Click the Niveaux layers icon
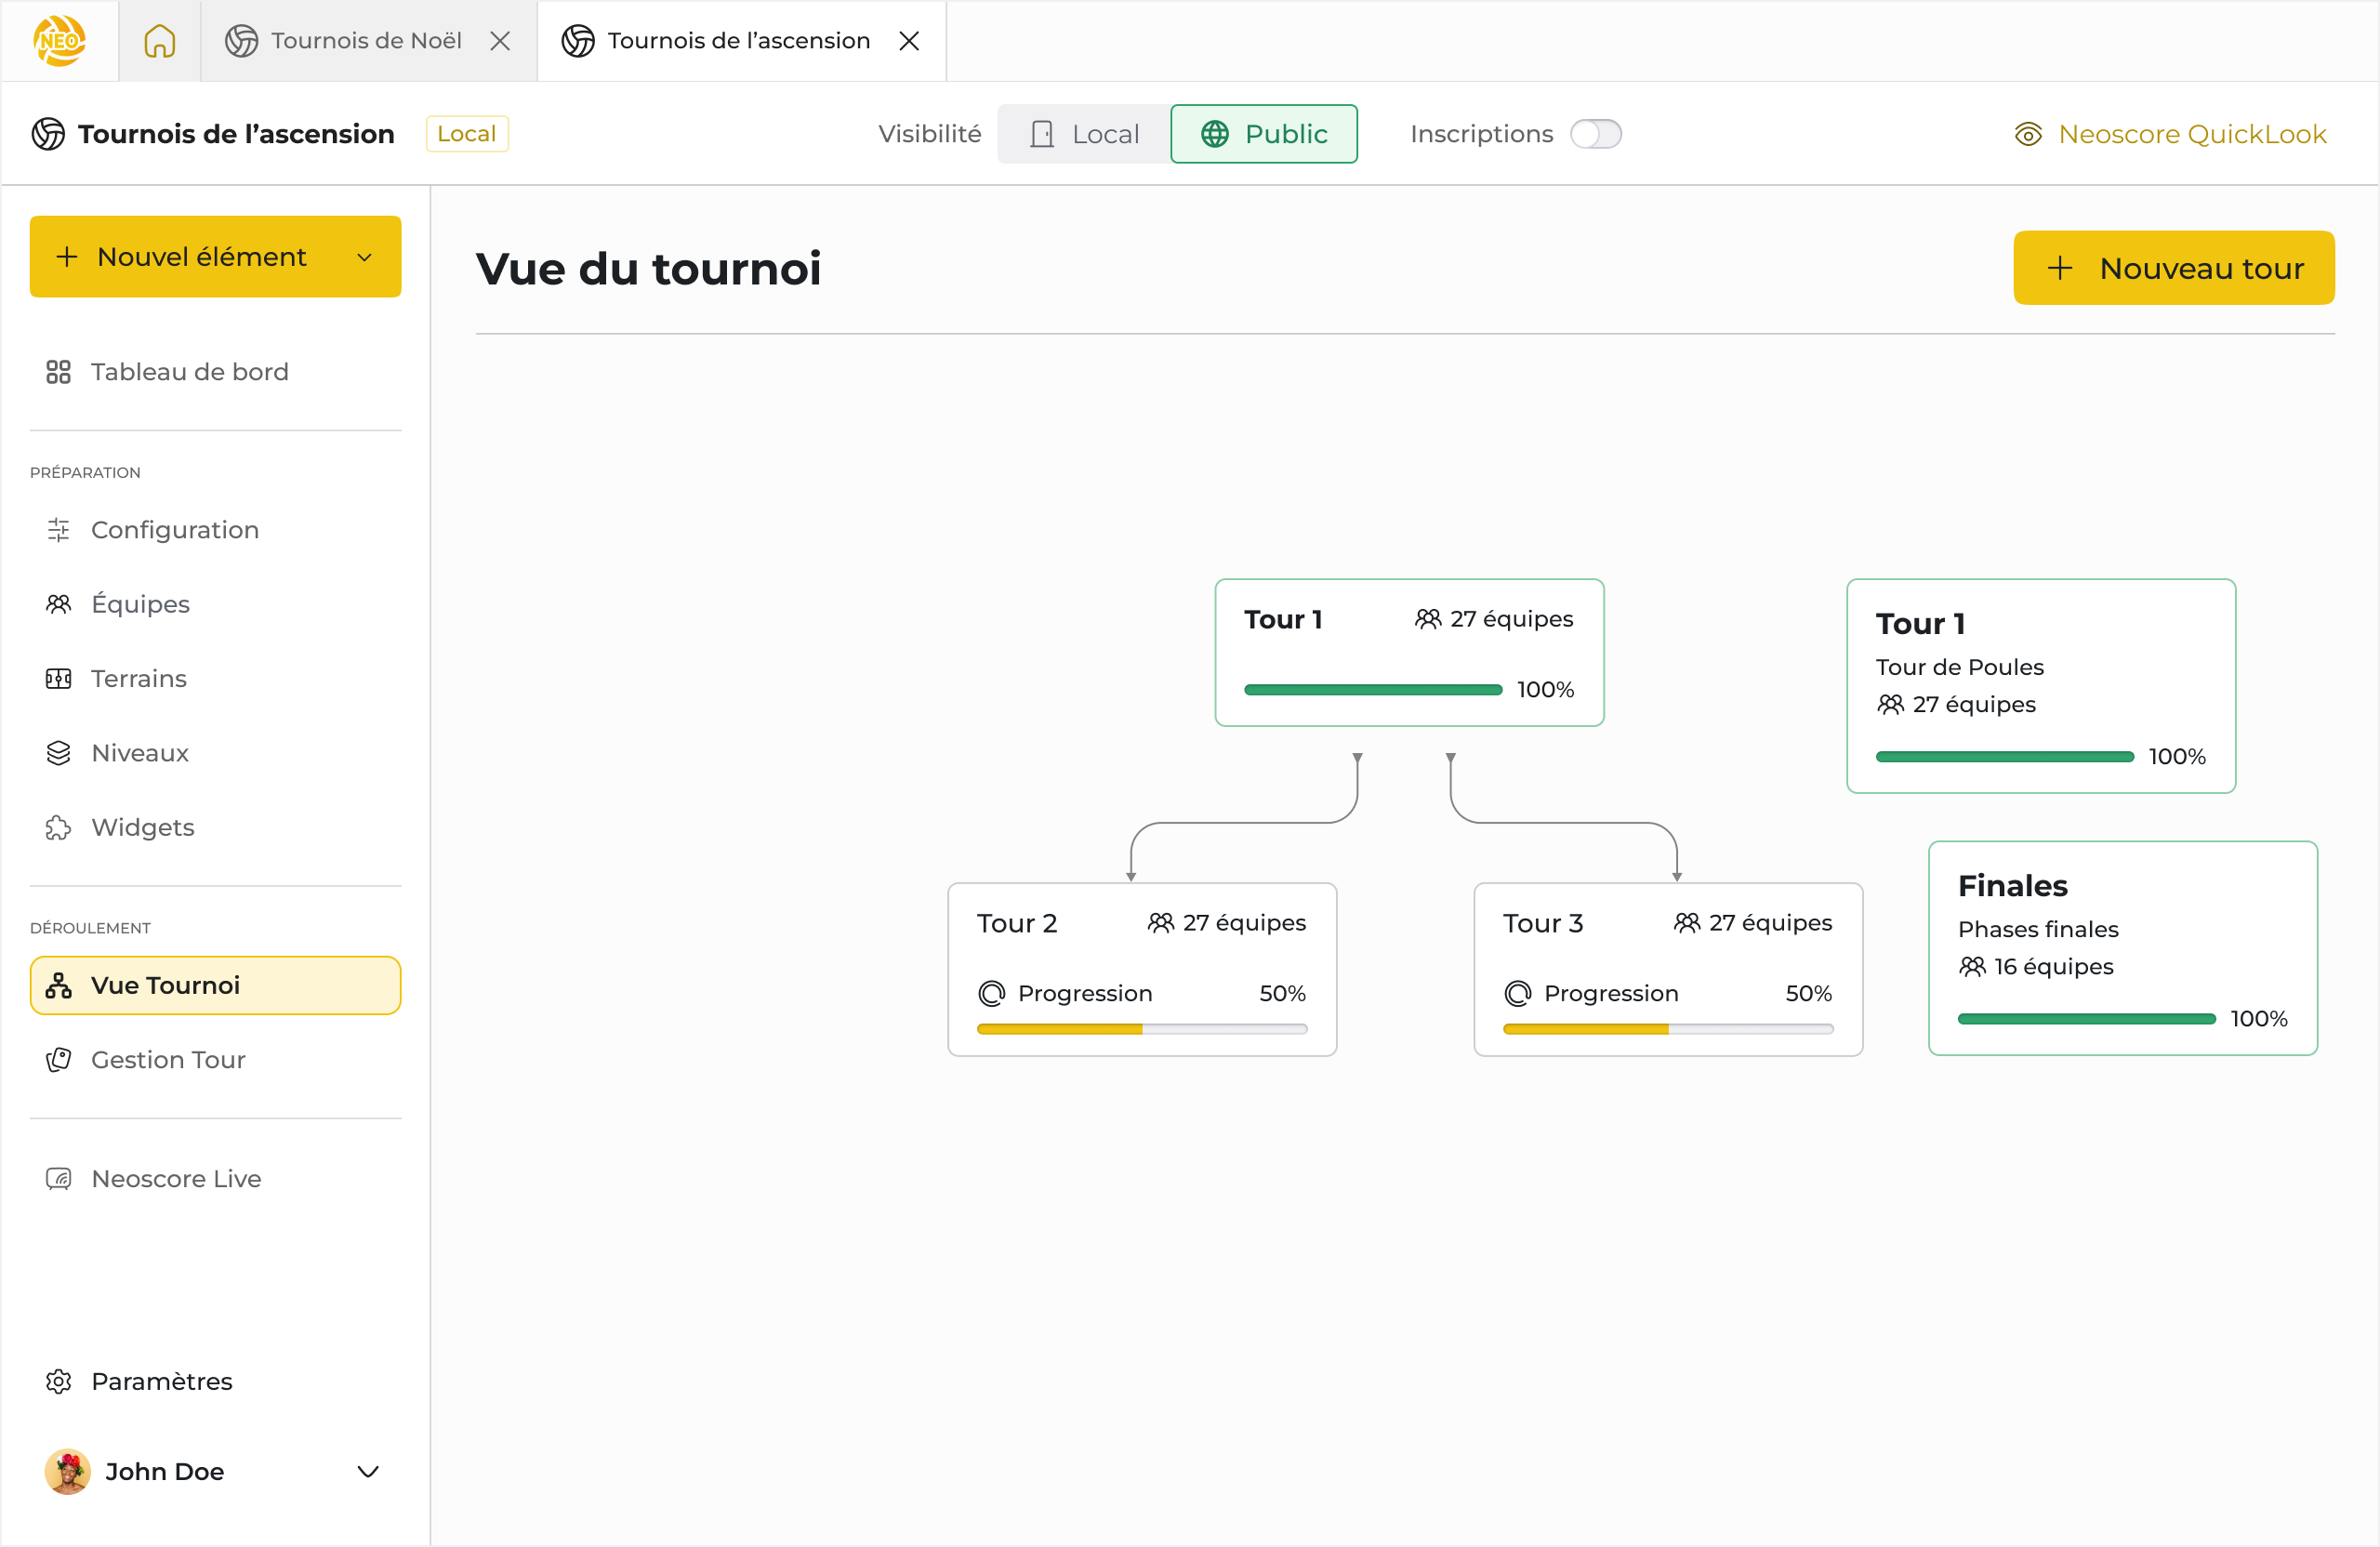2380x1547 pixels. [59, 753]
